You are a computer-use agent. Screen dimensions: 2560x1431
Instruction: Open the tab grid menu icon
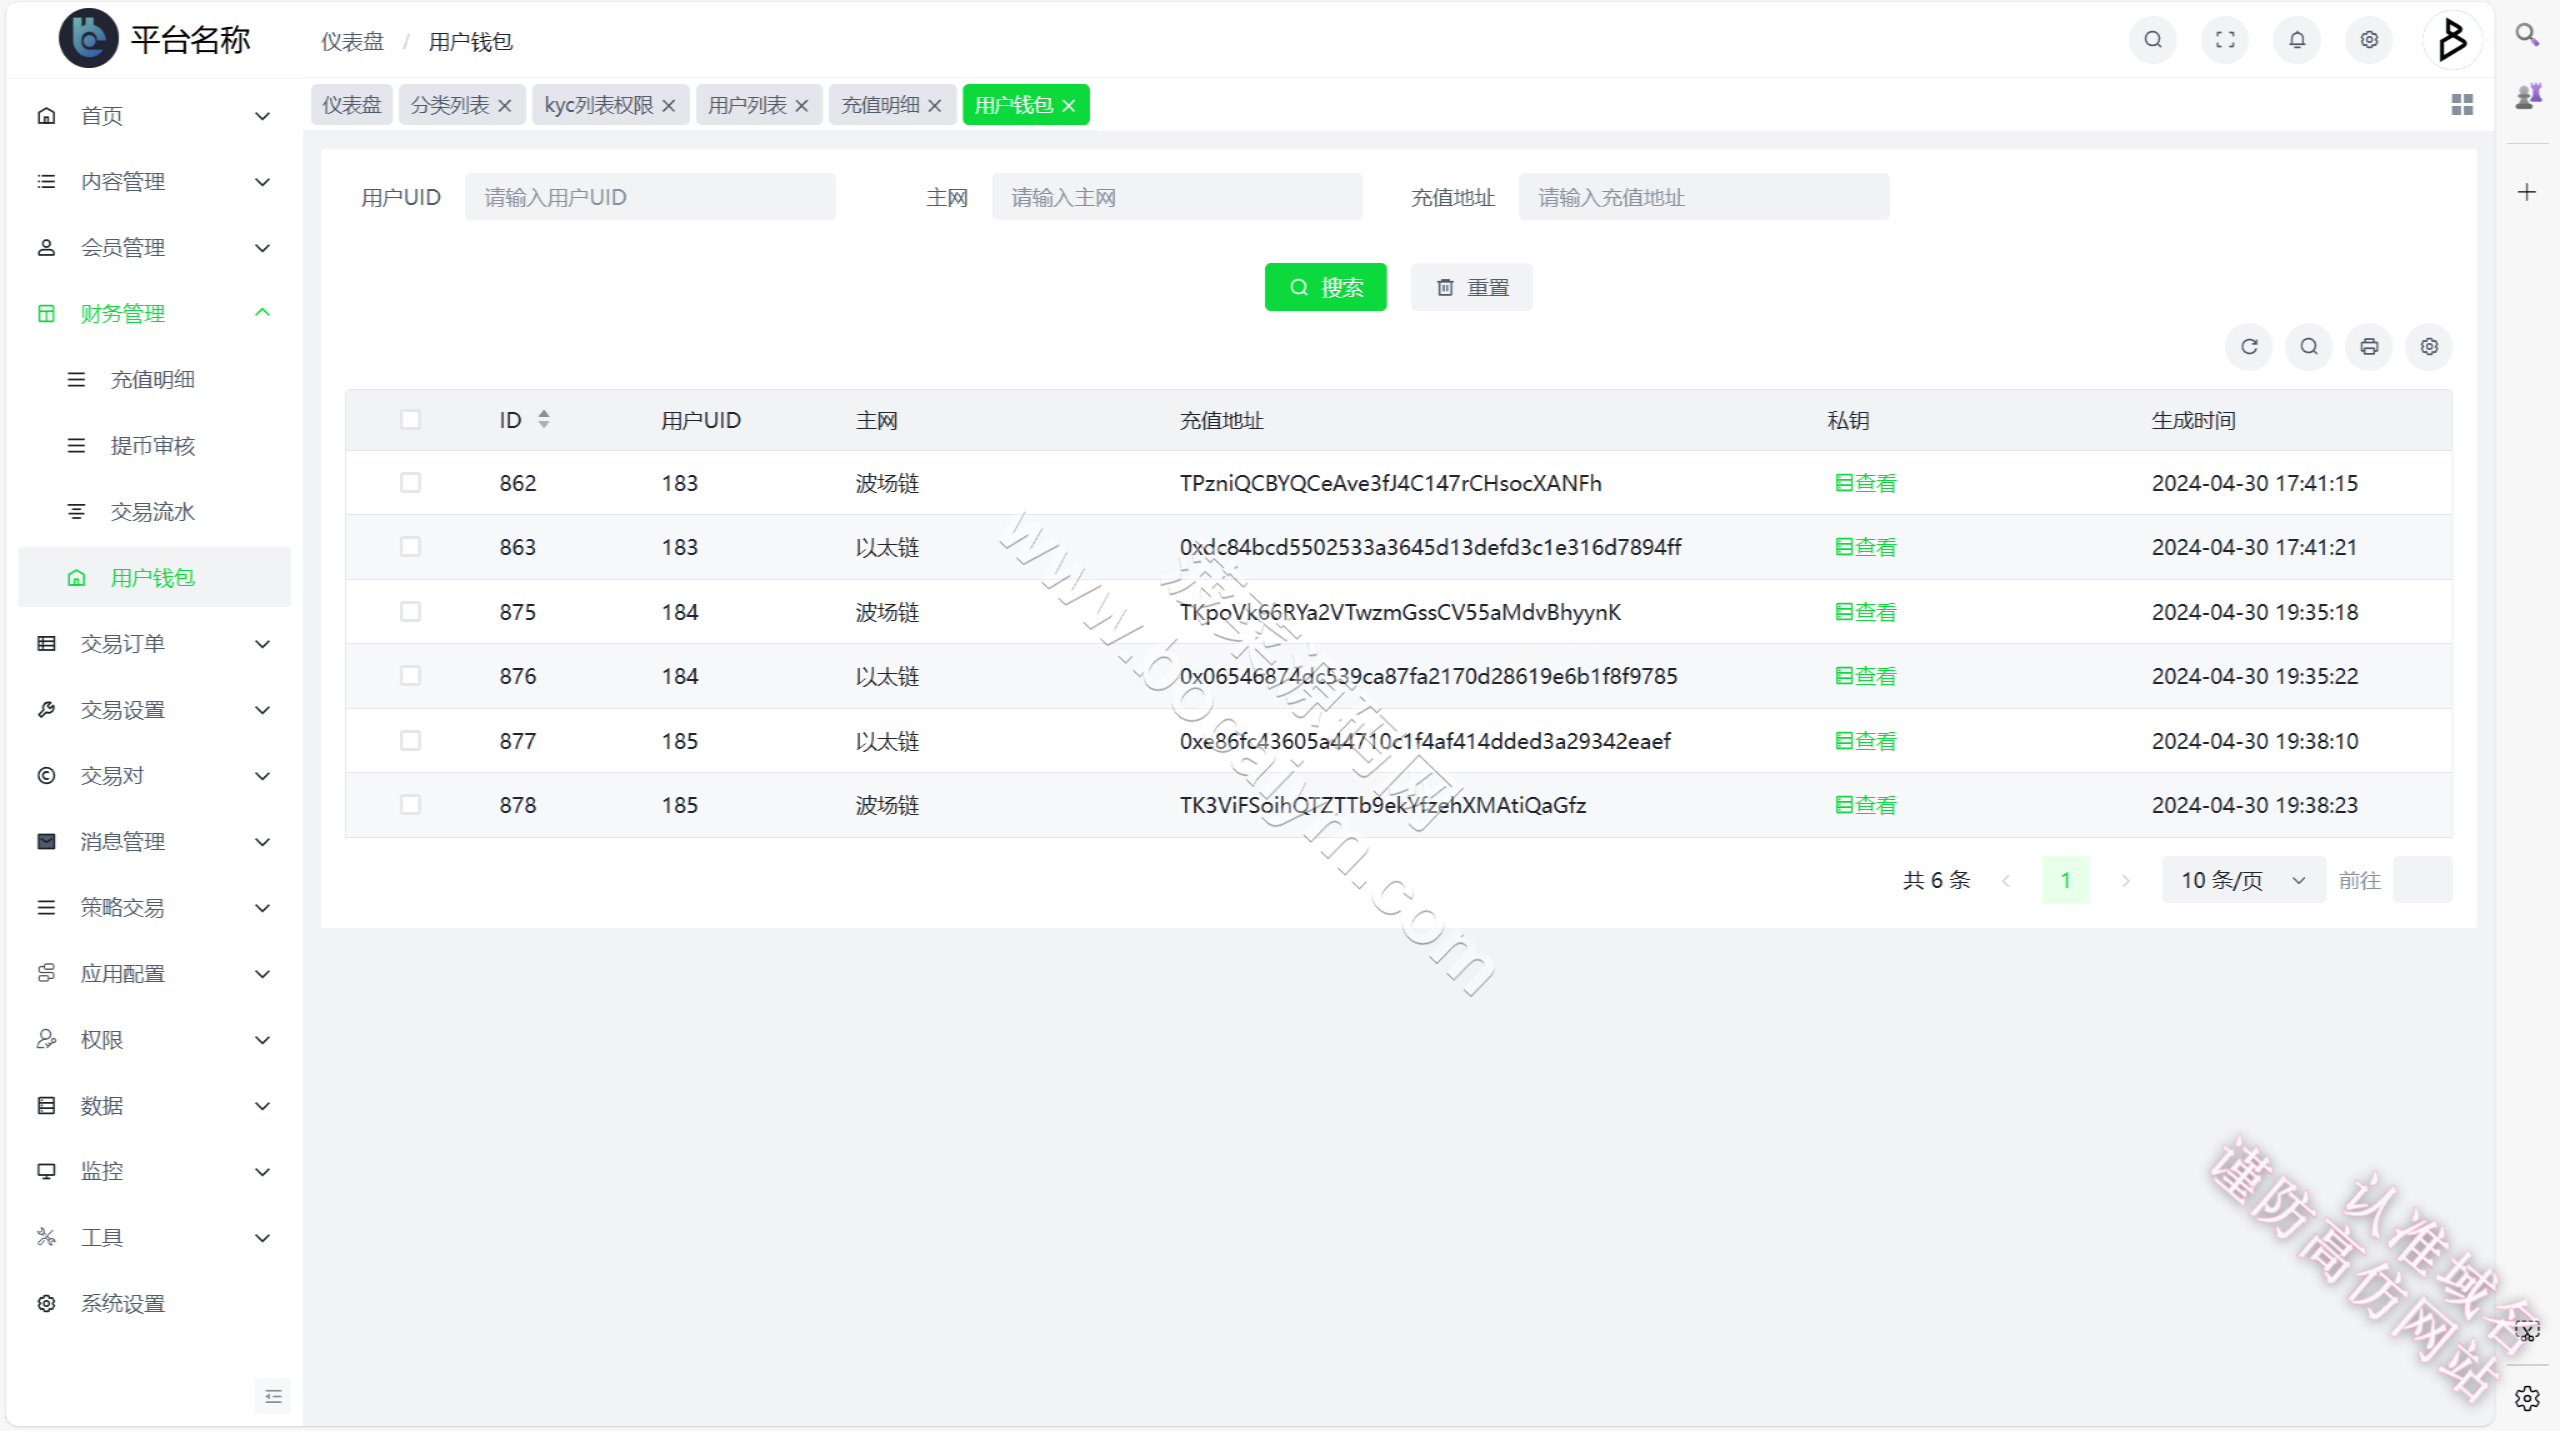(x=2462, y=105)
